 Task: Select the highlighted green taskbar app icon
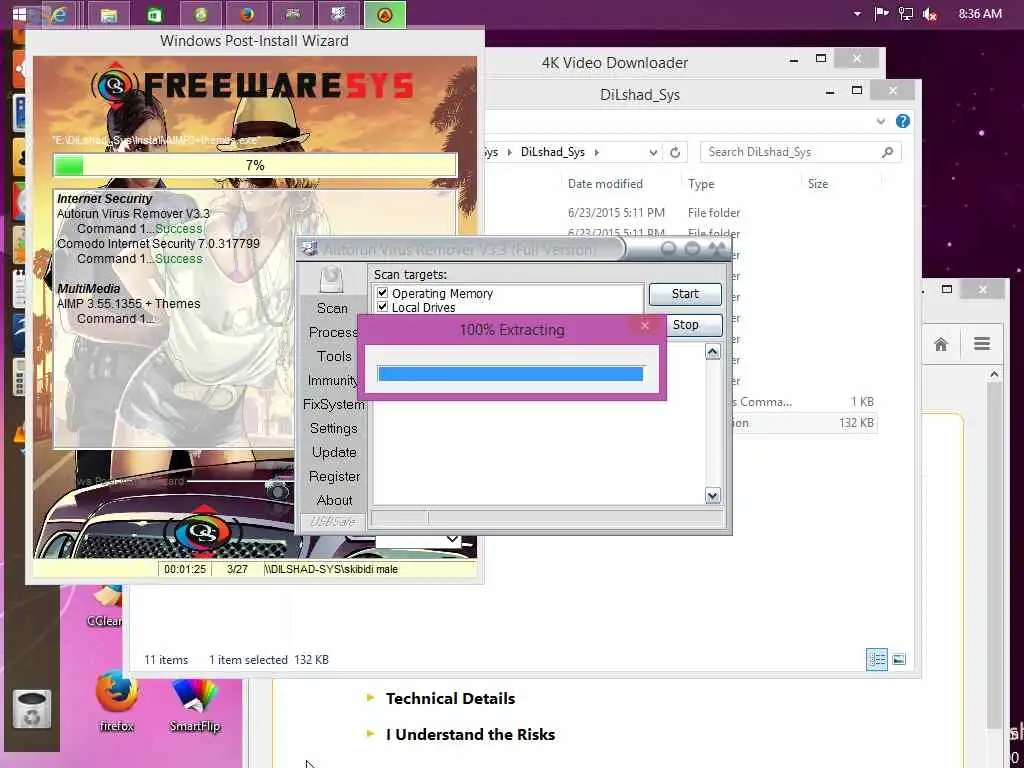coord(385,14)
